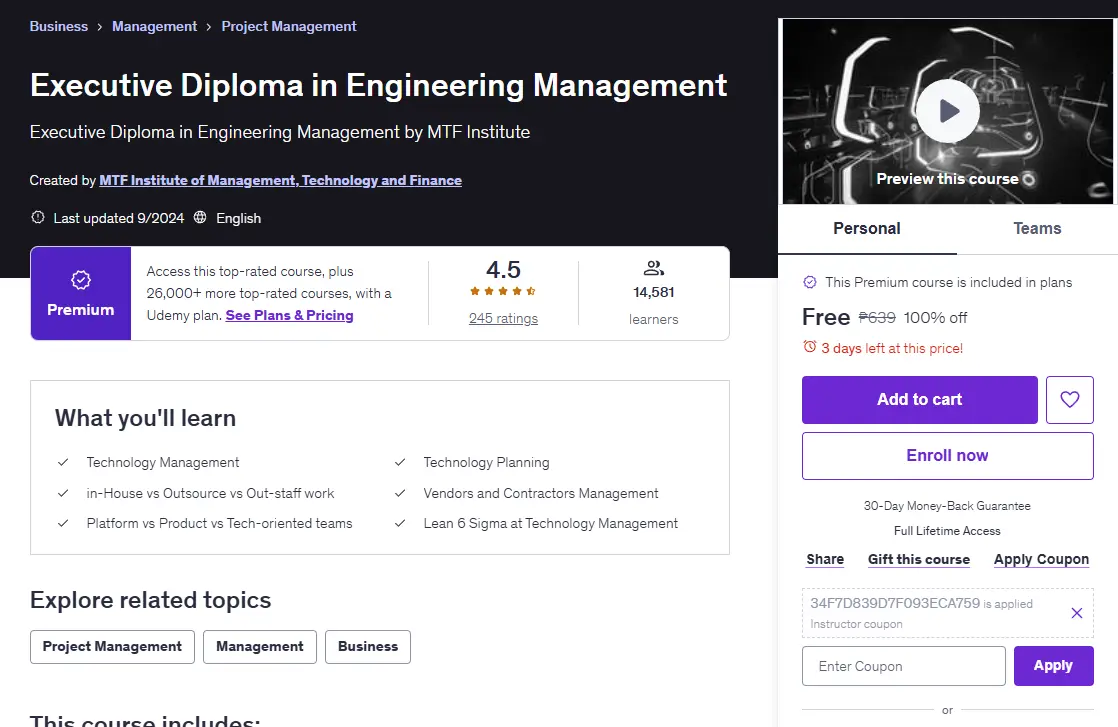Add course to wishlist with heart icon
Image resolution: width=1118 pixels, height=727 pixels.
[x=1070, y=400]
